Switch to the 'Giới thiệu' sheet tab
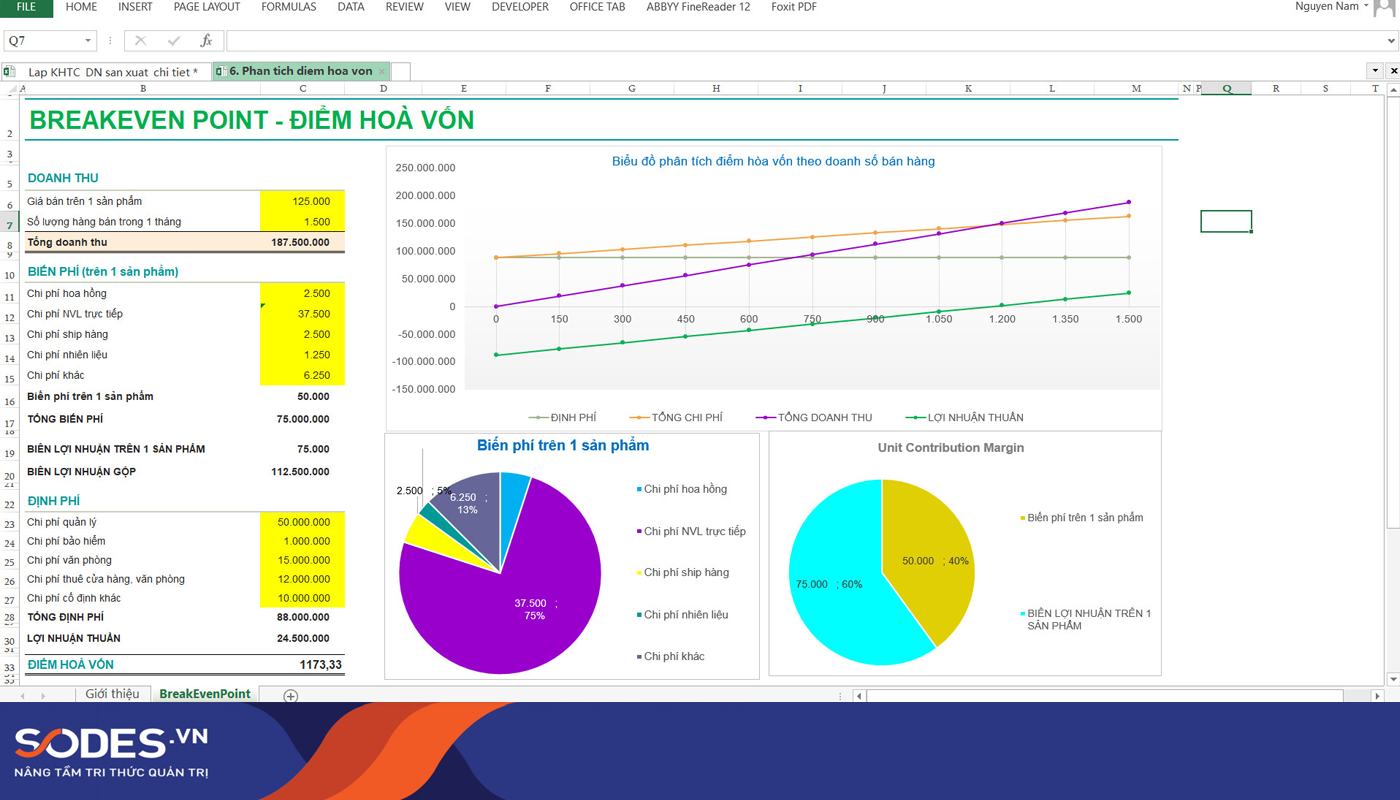Viewport: 1400px width, 800px height. pos(112,694)
